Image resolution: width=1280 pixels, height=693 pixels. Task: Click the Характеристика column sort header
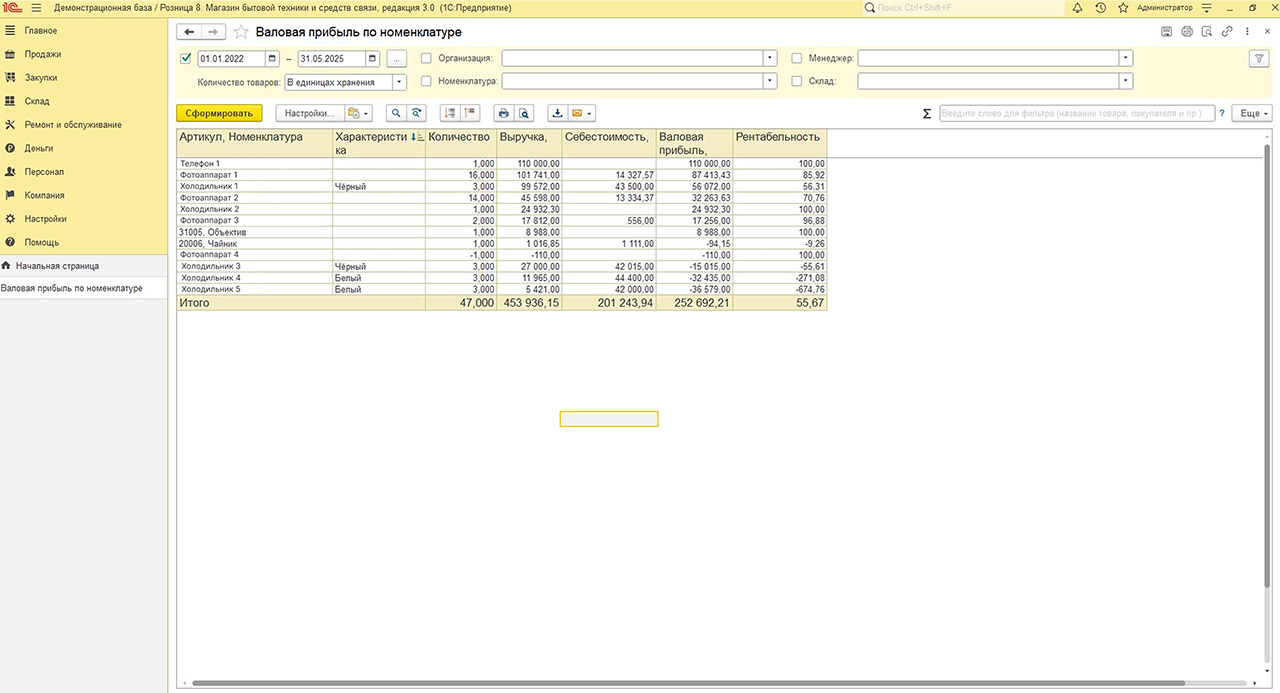point(379,143)
